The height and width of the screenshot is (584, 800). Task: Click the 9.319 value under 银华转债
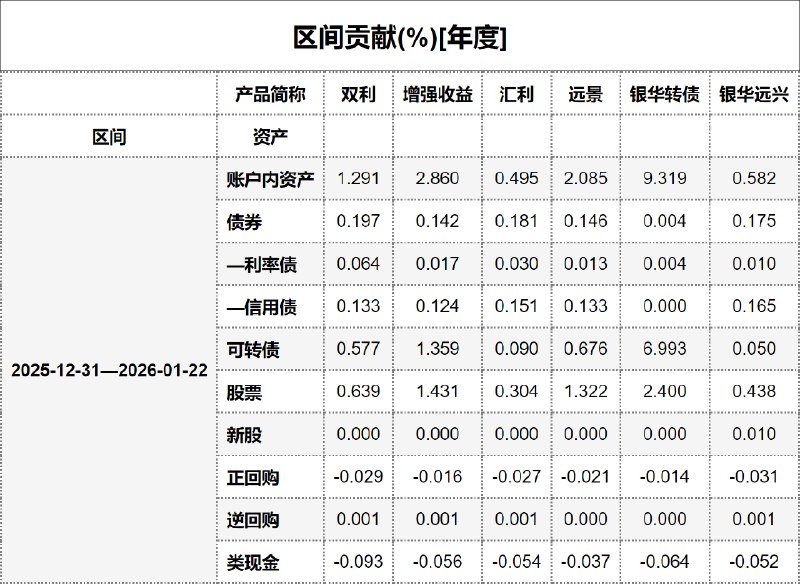[x=664, y=179]
